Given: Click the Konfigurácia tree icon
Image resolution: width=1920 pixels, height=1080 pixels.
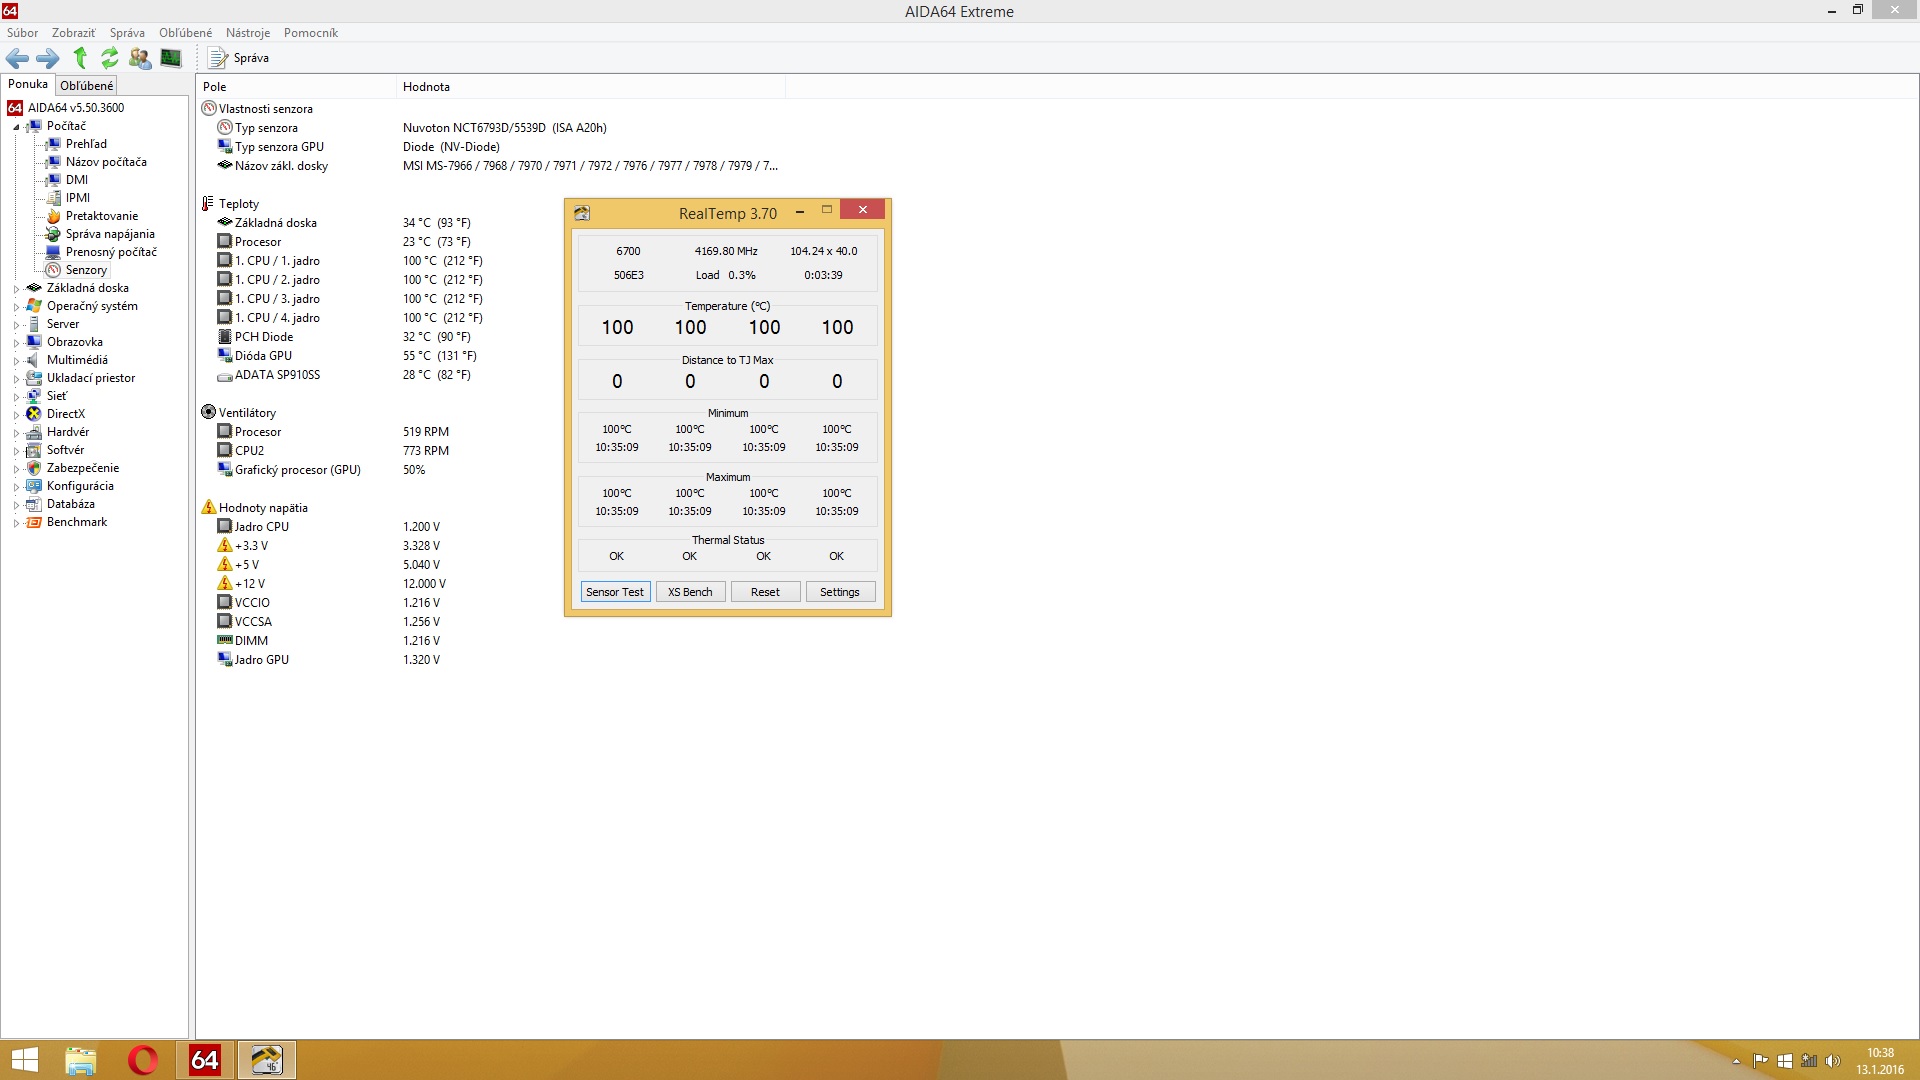Looking at the screenshot, I should click(34, 486).
